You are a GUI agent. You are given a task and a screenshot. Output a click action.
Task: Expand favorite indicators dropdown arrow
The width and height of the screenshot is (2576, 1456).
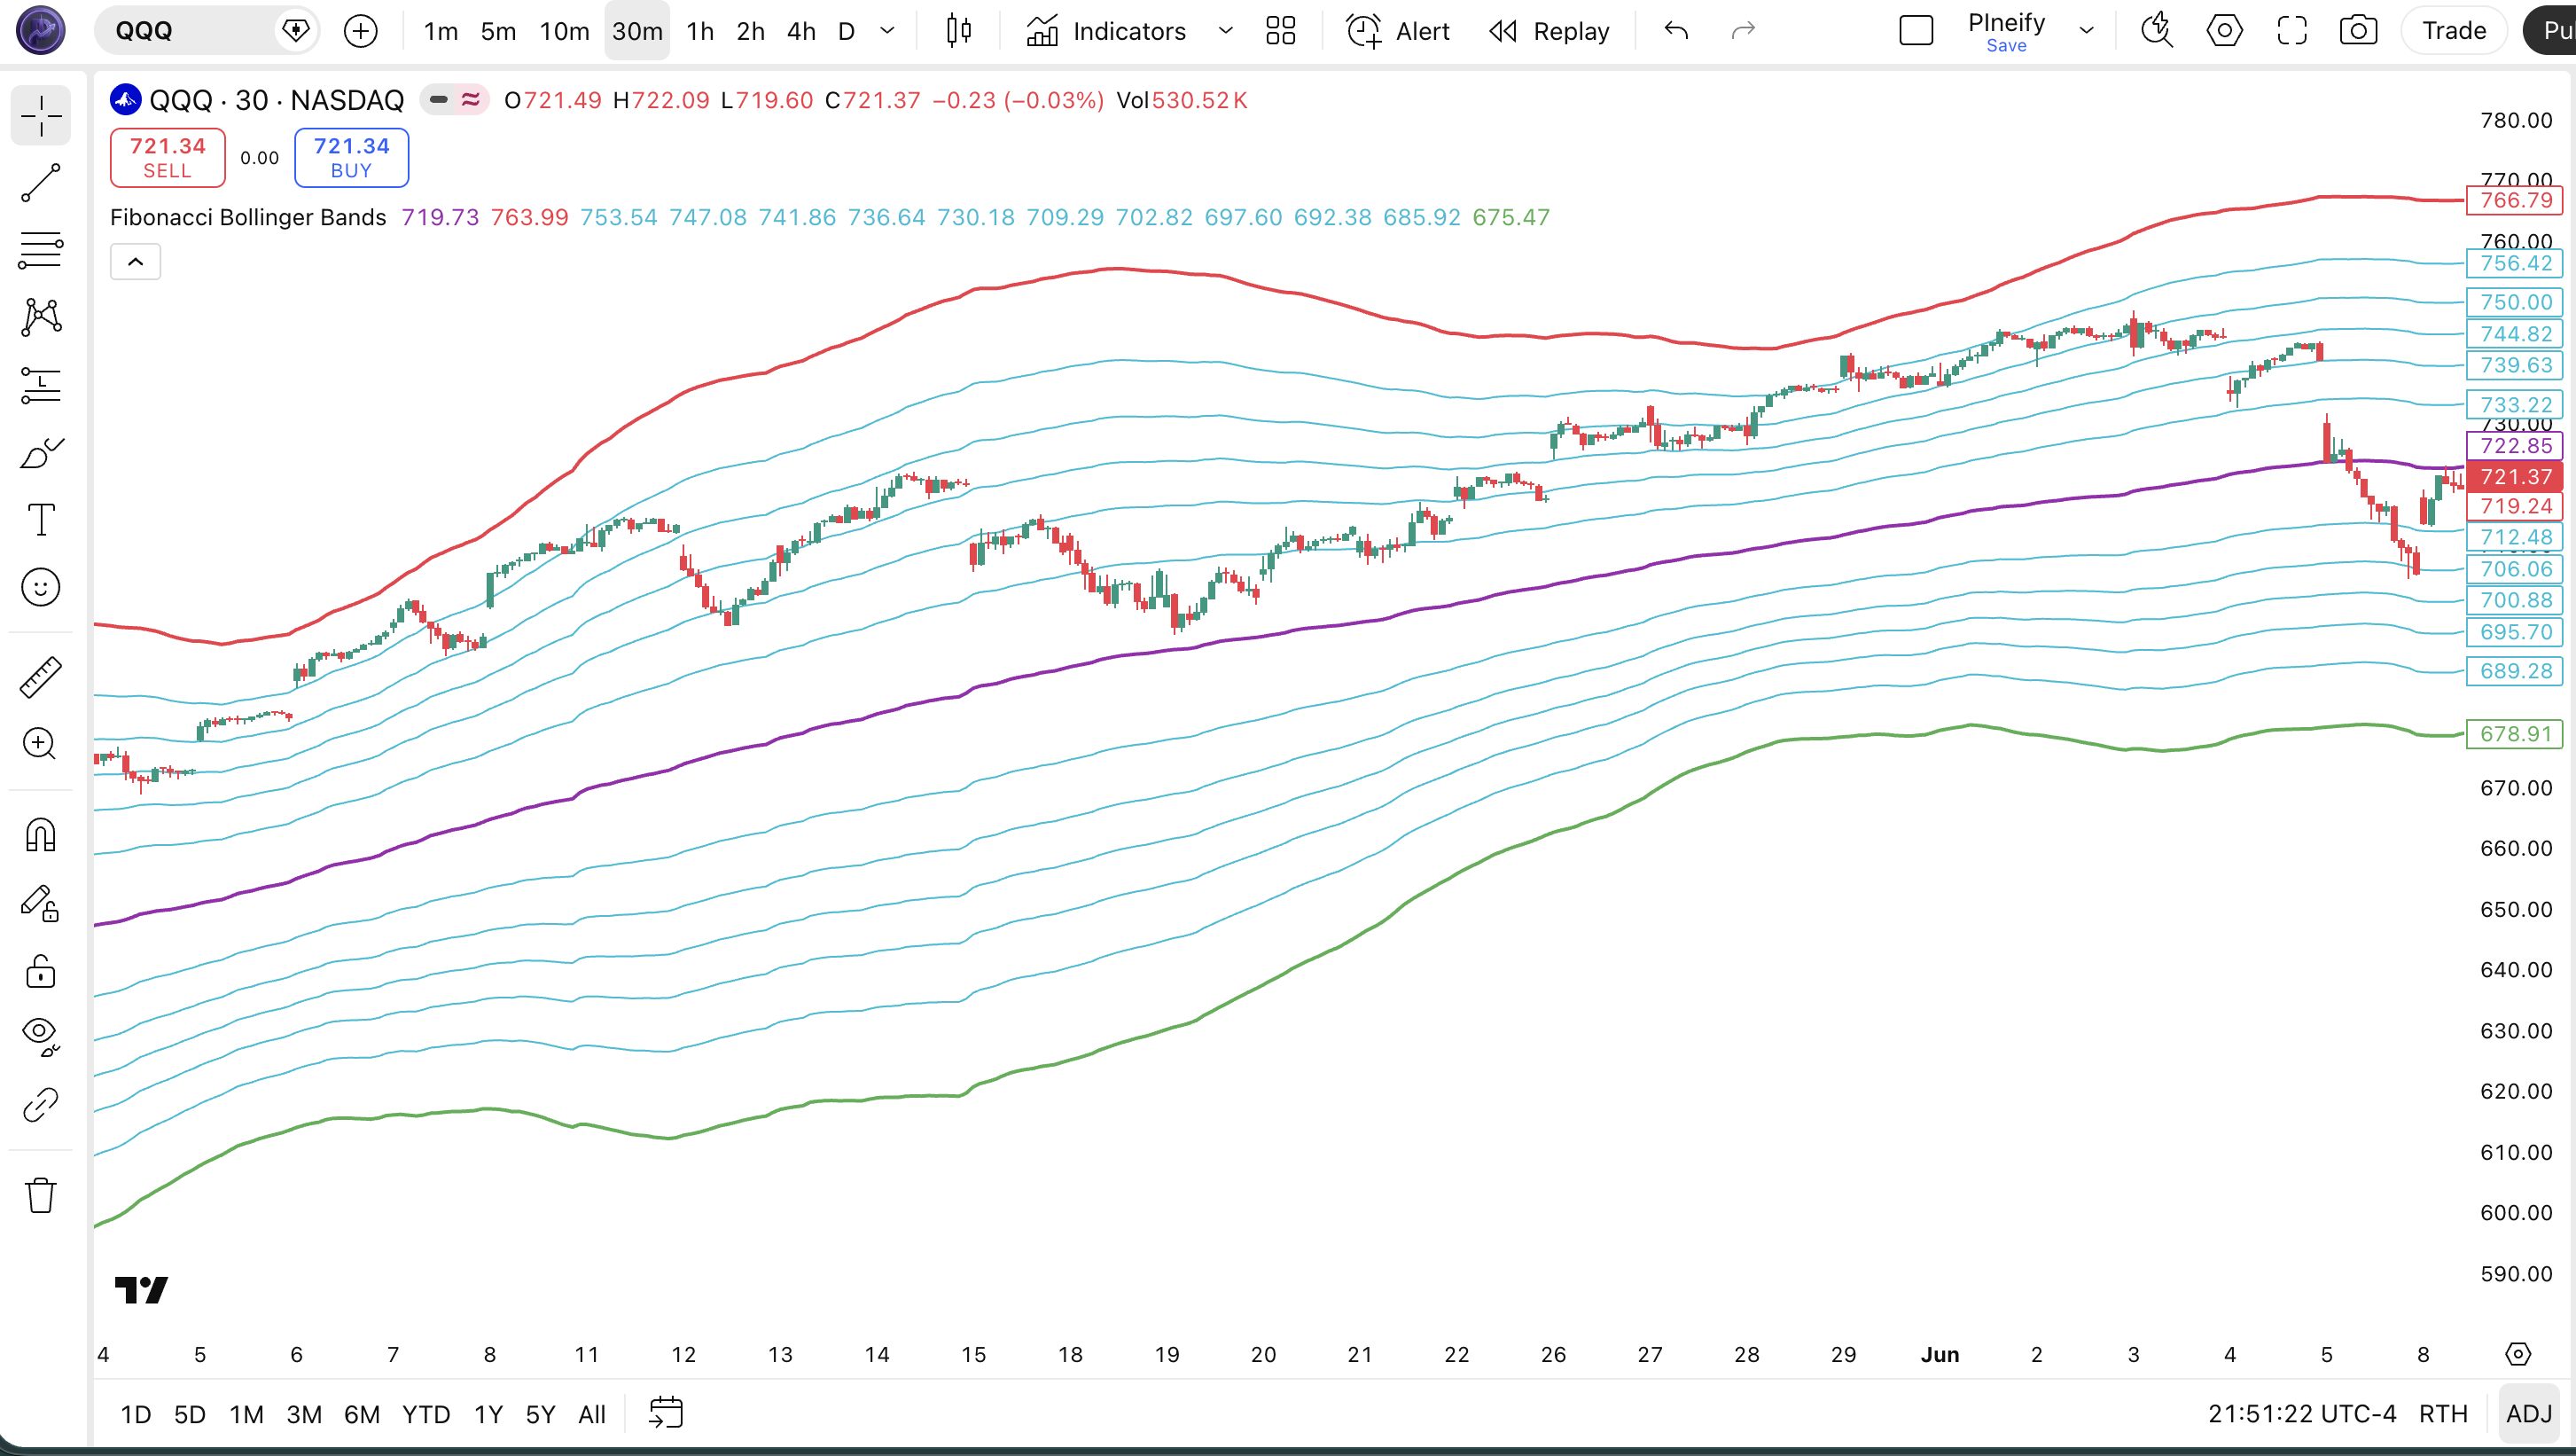tap(1225, 31)
